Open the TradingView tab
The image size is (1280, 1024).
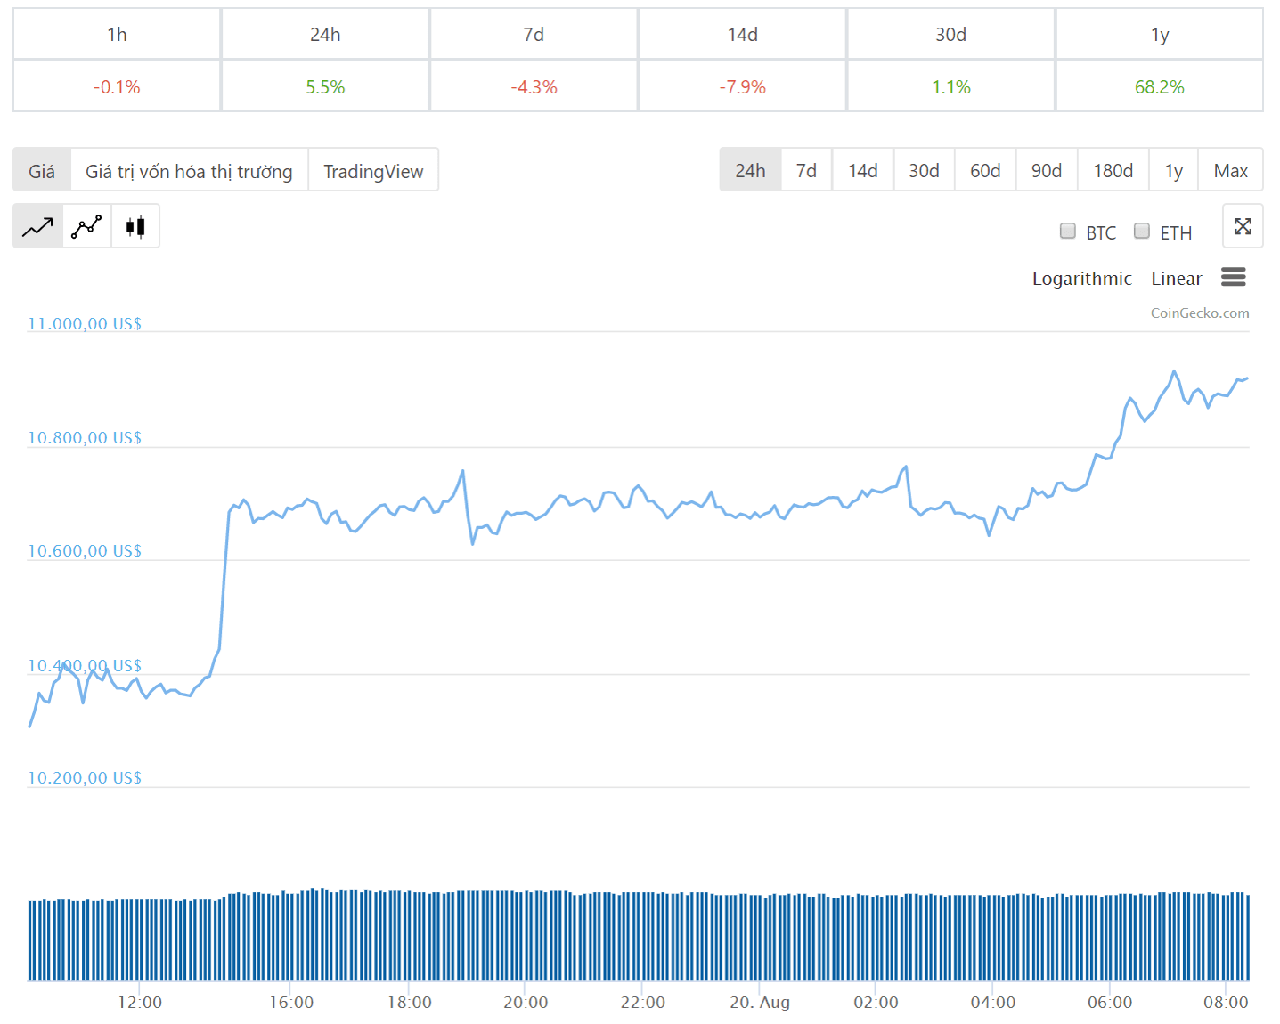pos(373,170)
